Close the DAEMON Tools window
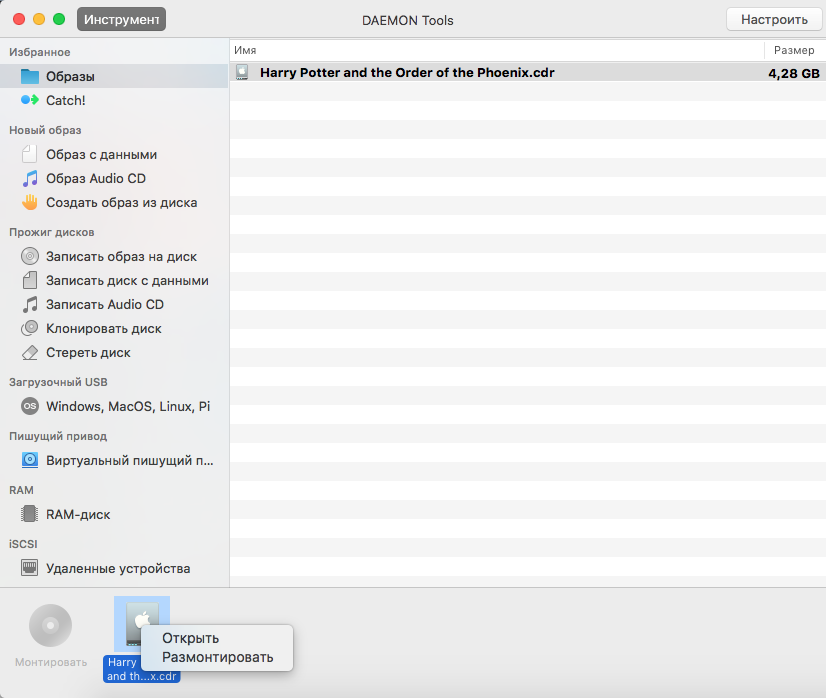826x698 pixels. [19, 19]
